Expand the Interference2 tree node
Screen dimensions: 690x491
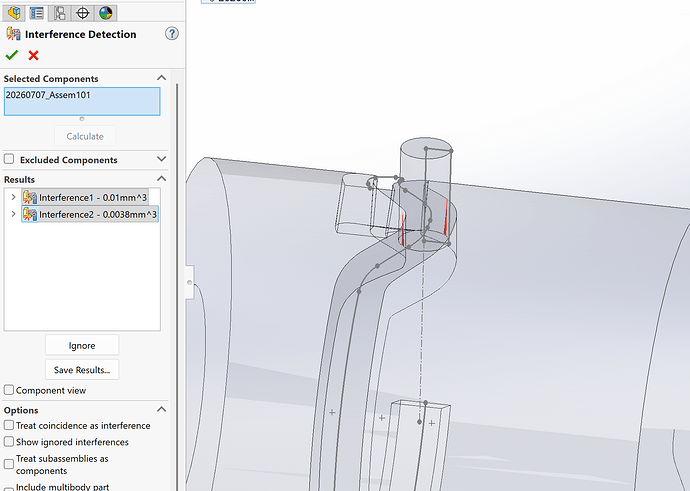tap(13, 214)
